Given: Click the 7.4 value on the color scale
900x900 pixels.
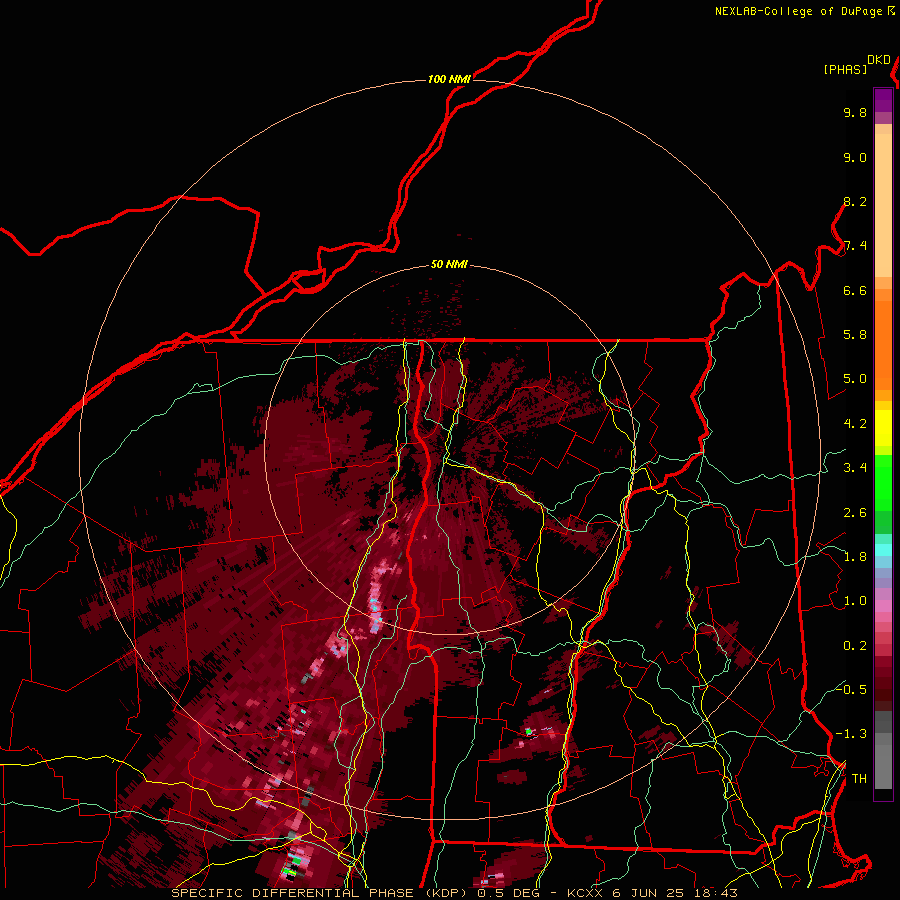Looking at the screenshot, I should click(855, 246).
